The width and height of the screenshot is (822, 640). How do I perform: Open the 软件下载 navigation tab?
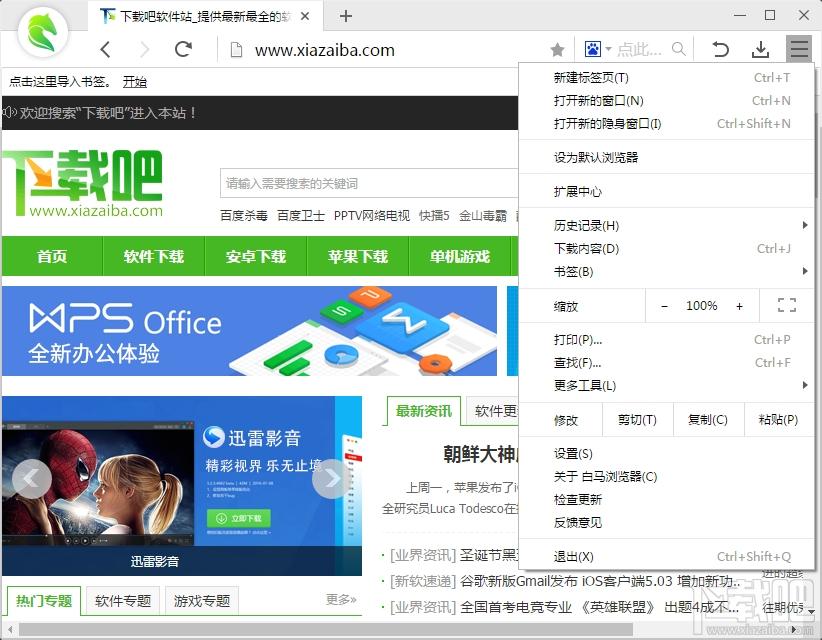pos(154,256)
